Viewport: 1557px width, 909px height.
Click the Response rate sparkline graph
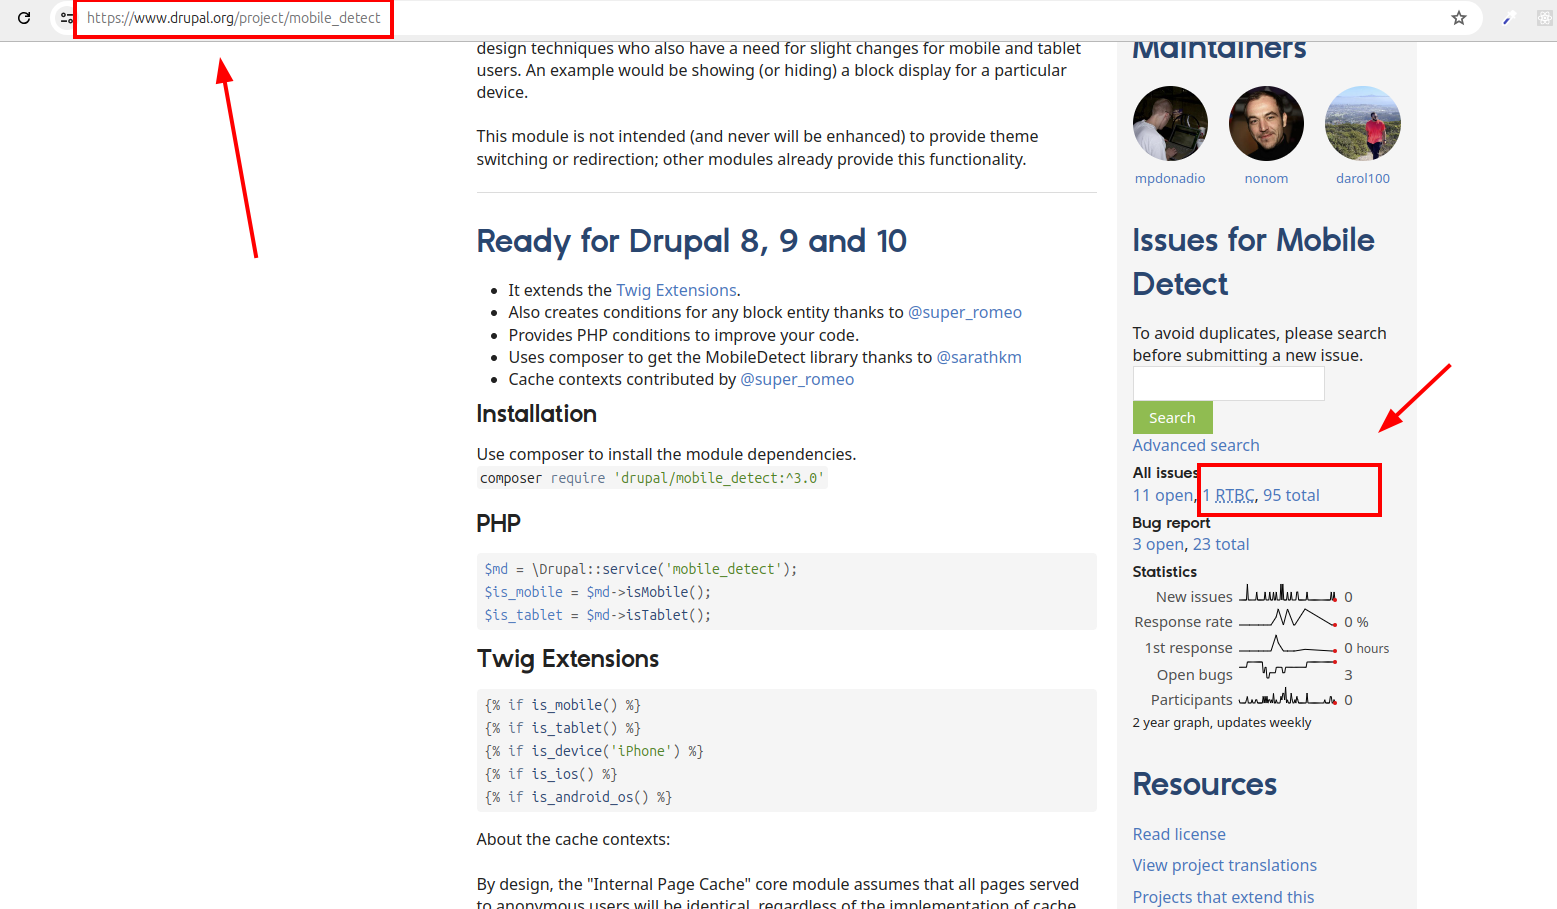point(1288,618)
